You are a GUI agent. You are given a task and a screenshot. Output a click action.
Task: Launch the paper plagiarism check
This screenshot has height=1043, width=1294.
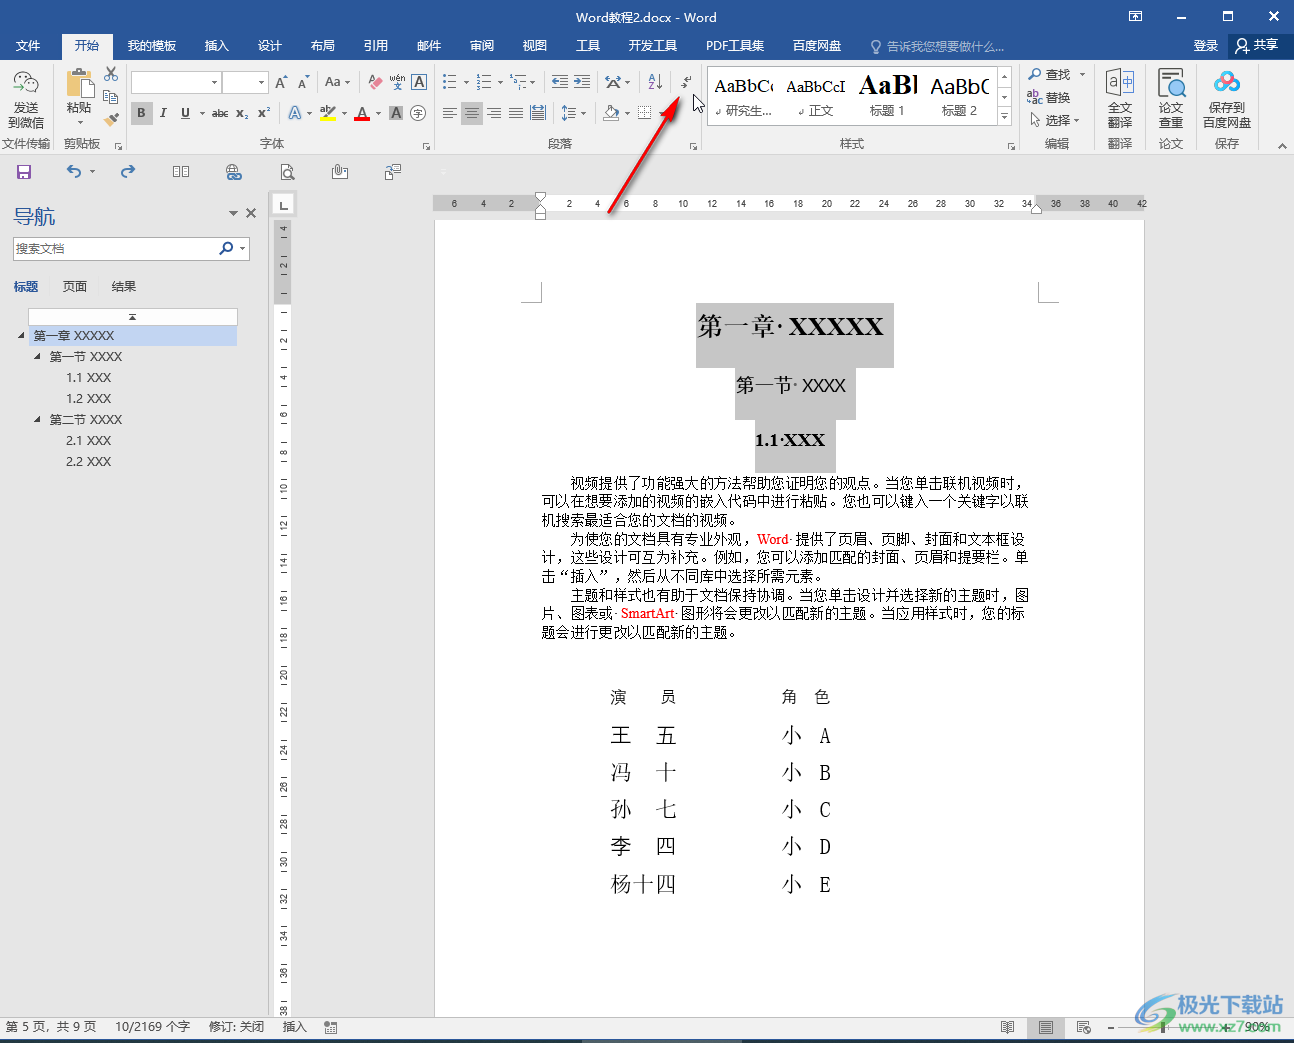coord(1171,100)
